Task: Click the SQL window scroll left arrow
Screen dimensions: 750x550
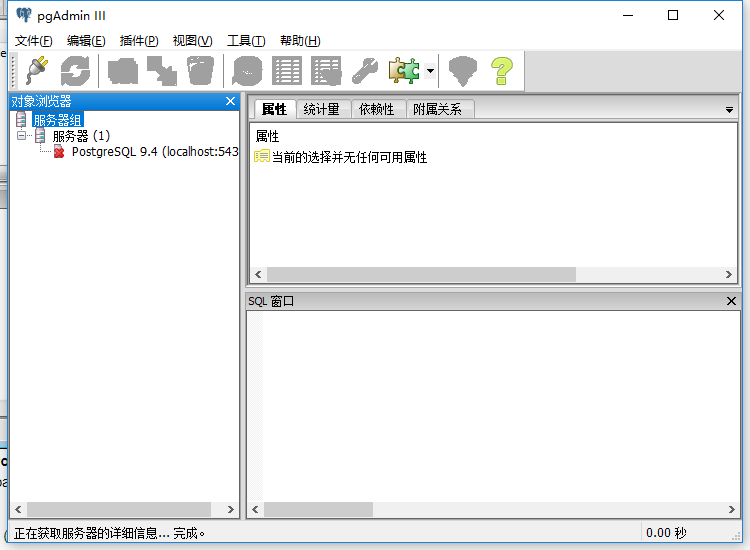Action: pos(255,509)
